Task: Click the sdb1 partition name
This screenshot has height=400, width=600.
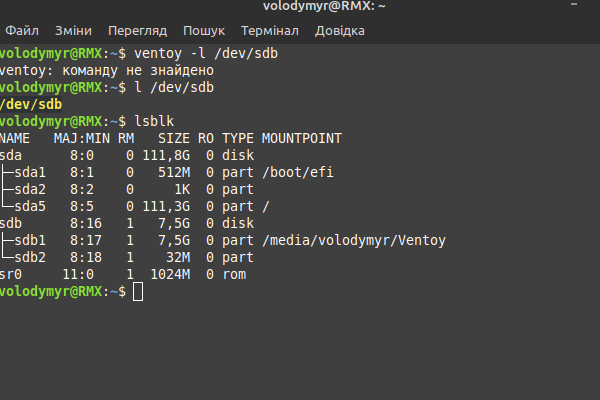Action: coord(30,240)
